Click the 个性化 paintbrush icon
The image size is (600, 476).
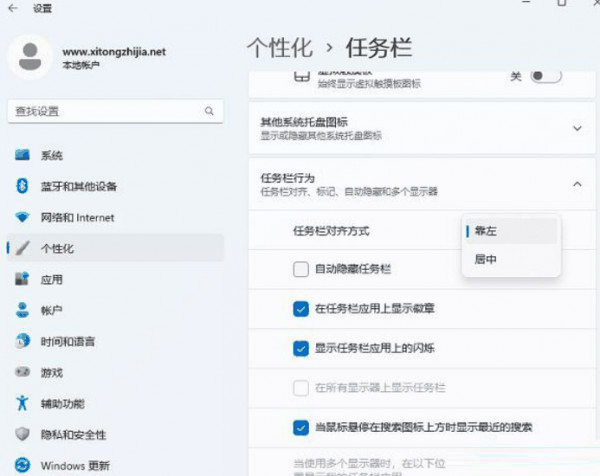point(22,248)
